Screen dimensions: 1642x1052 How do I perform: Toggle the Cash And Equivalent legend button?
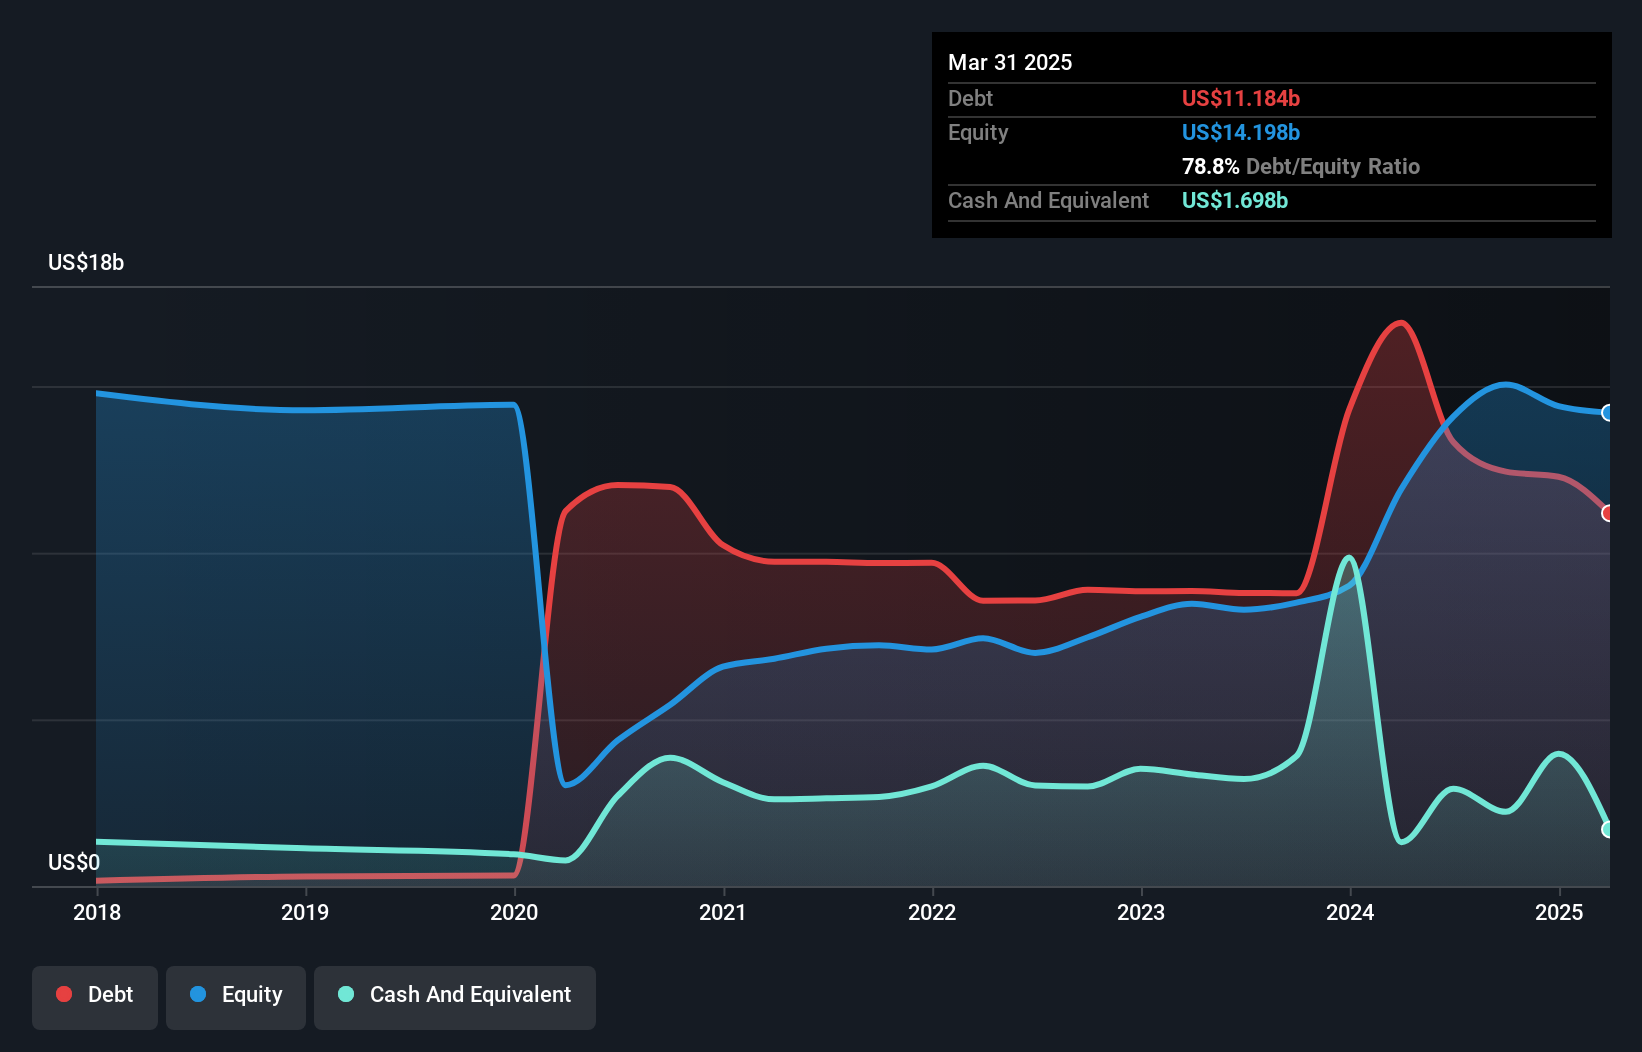click(x=455, y=997)
